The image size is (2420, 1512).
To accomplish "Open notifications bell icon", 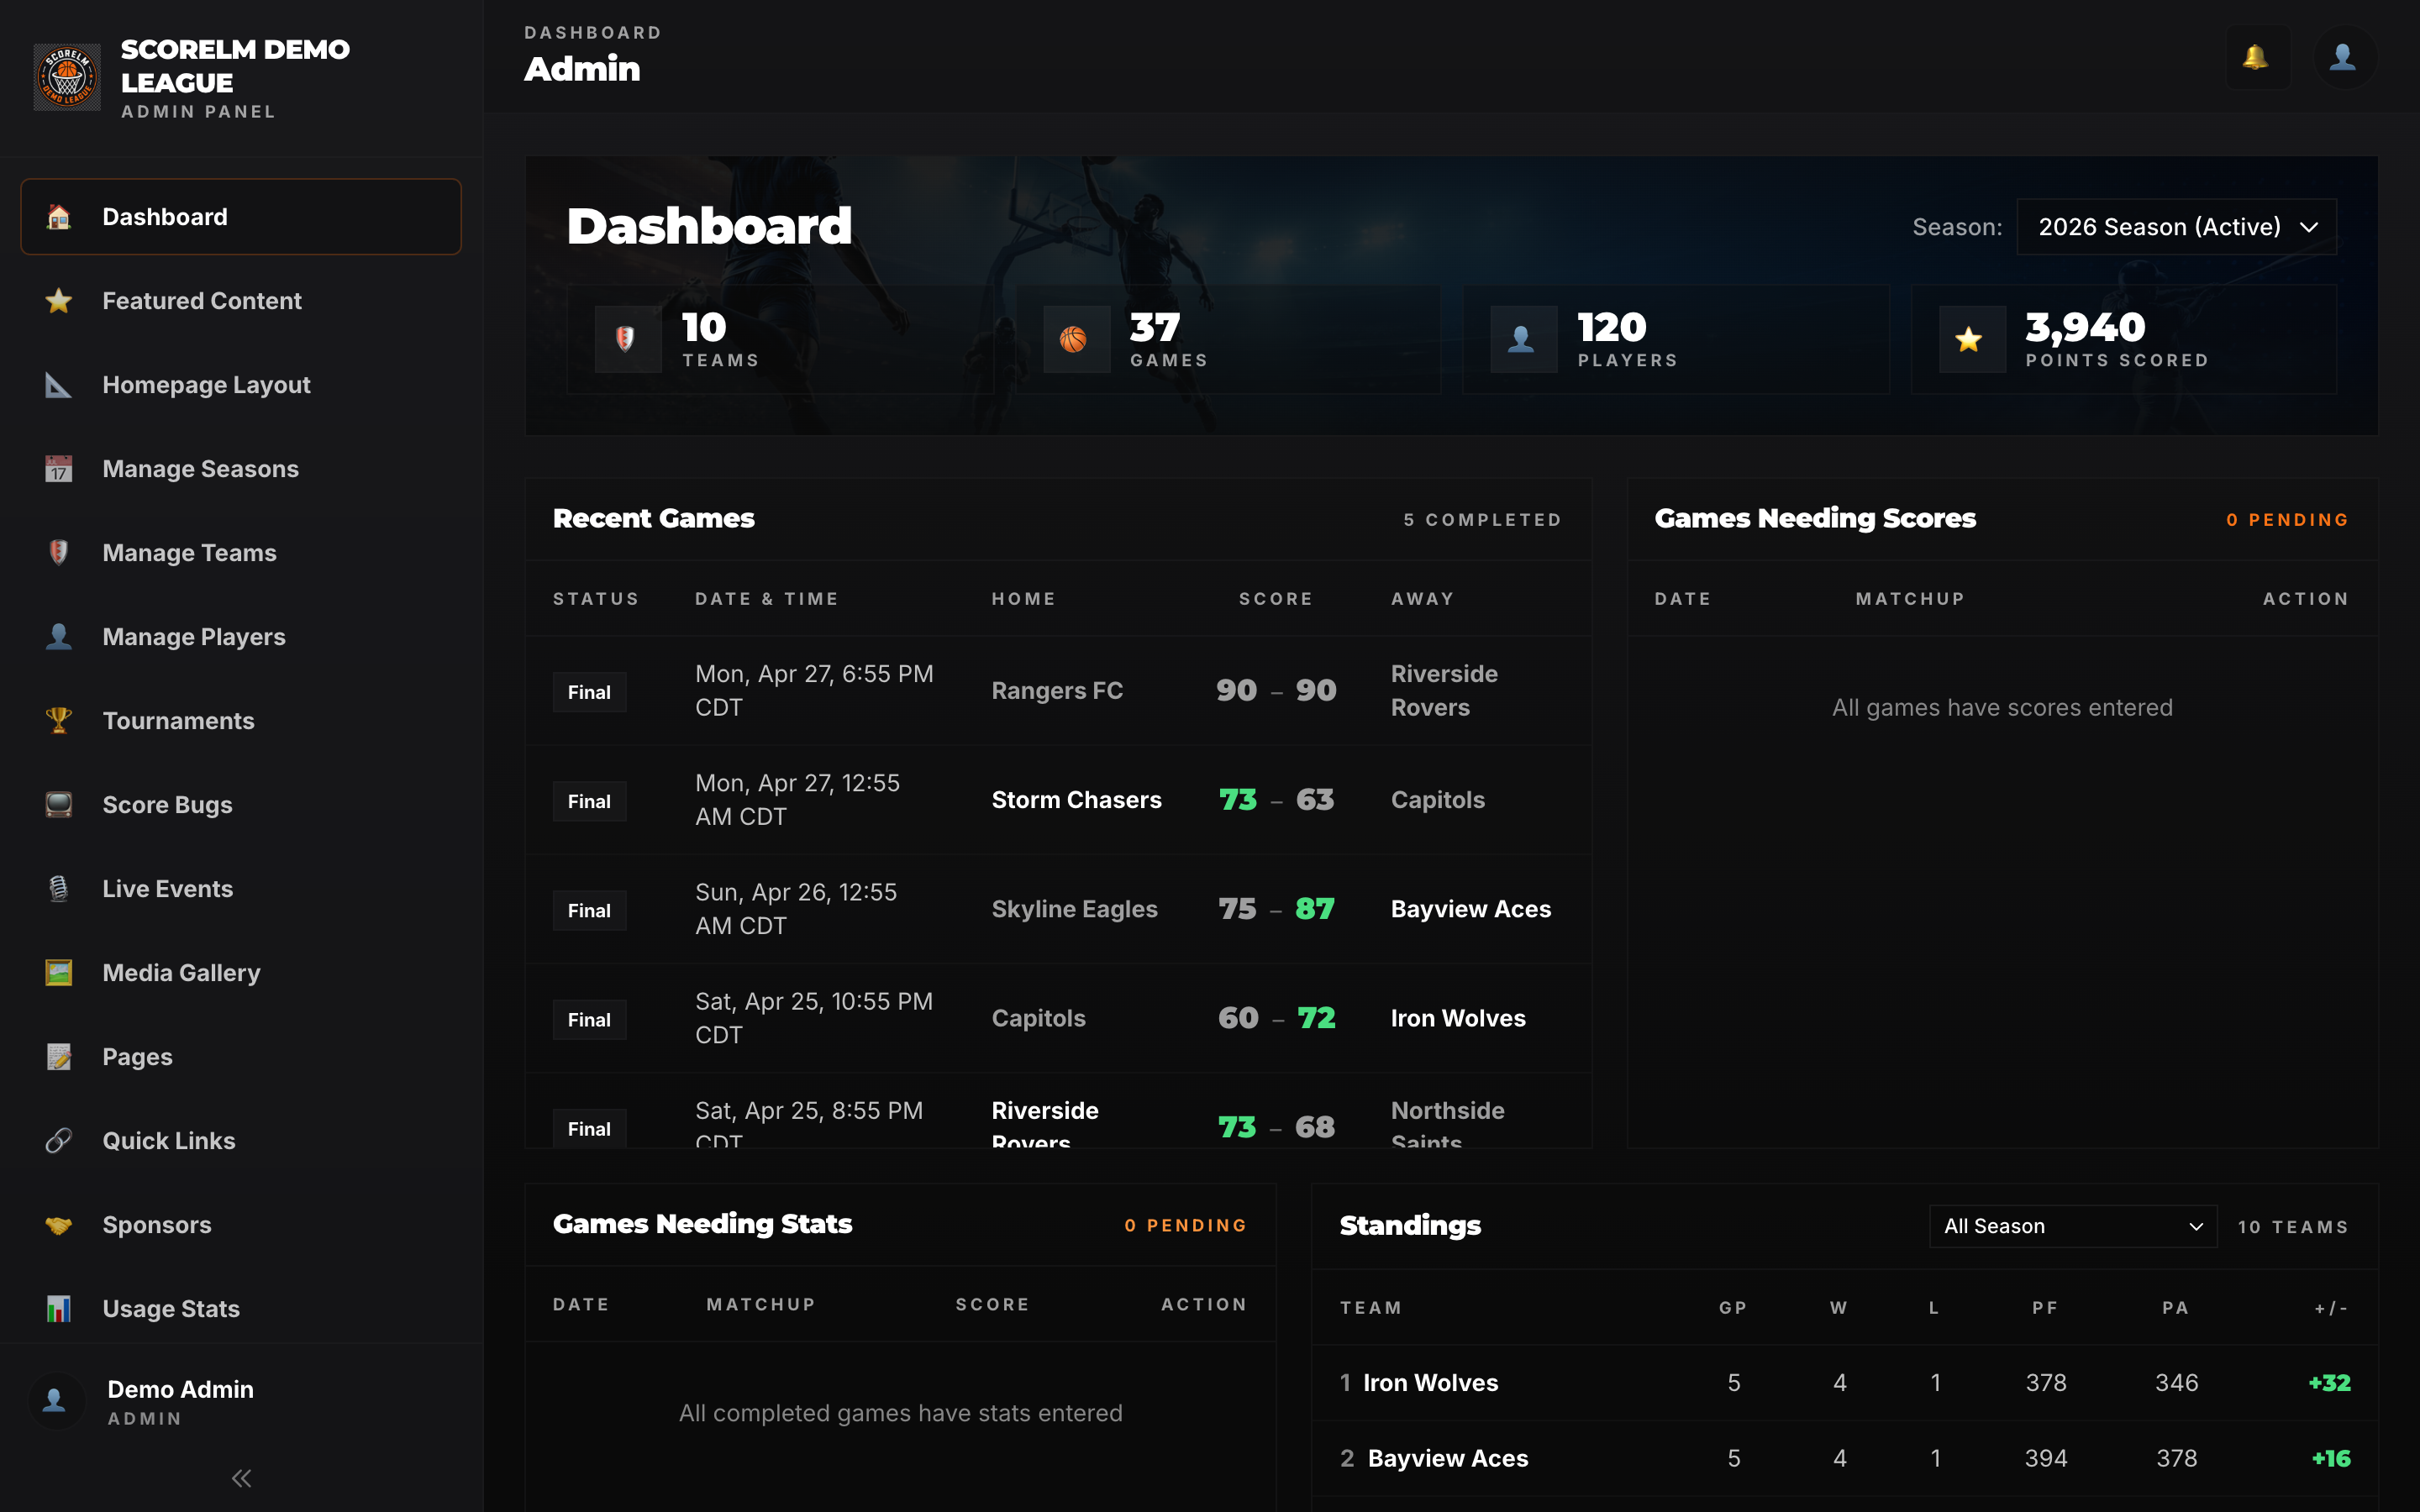I will coord(2257,57).
